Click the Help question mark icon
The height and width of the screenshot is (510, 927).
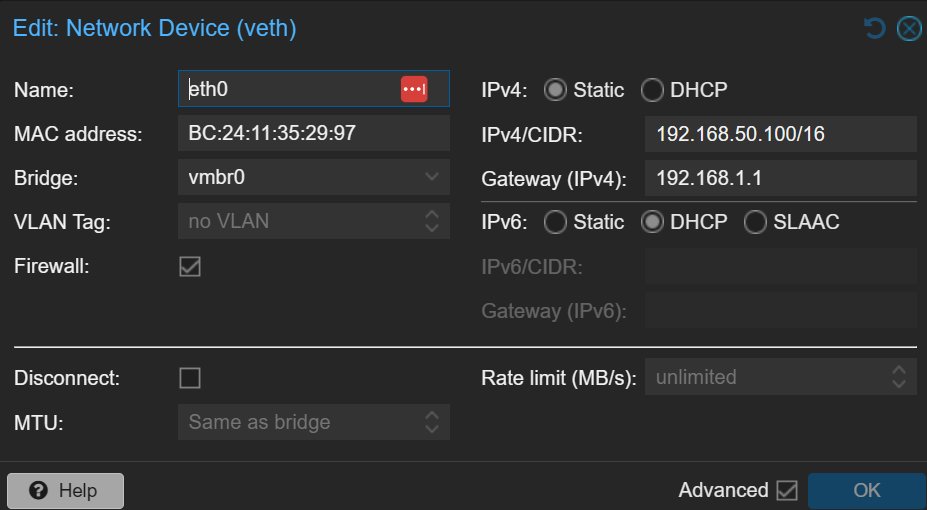pos(38,490)
